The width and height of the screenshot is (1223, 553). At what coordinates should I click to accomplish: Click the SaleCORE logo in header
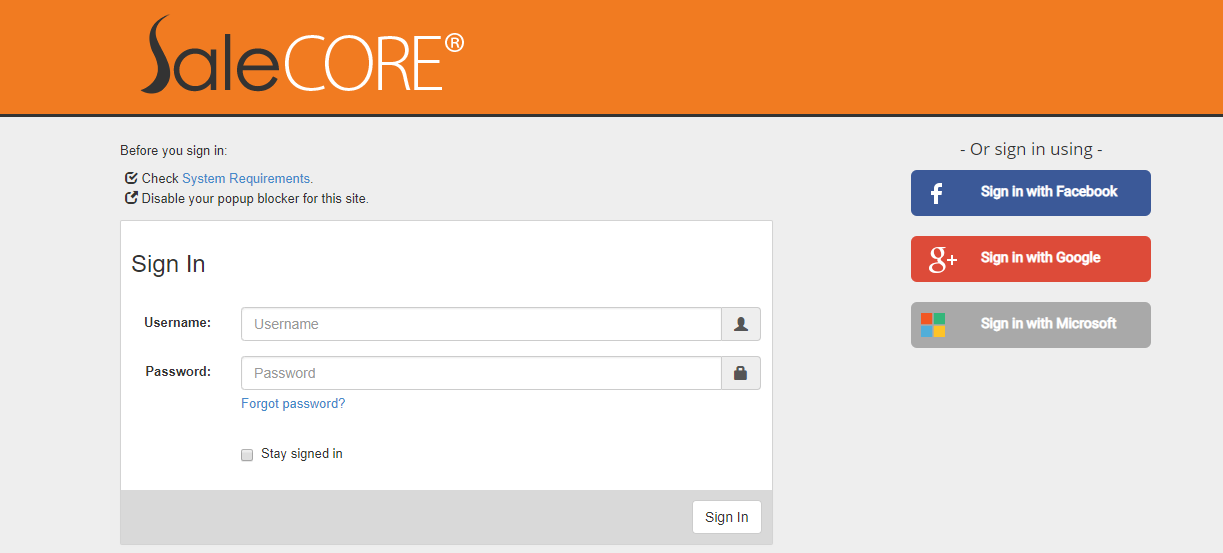tap(302, 56)
